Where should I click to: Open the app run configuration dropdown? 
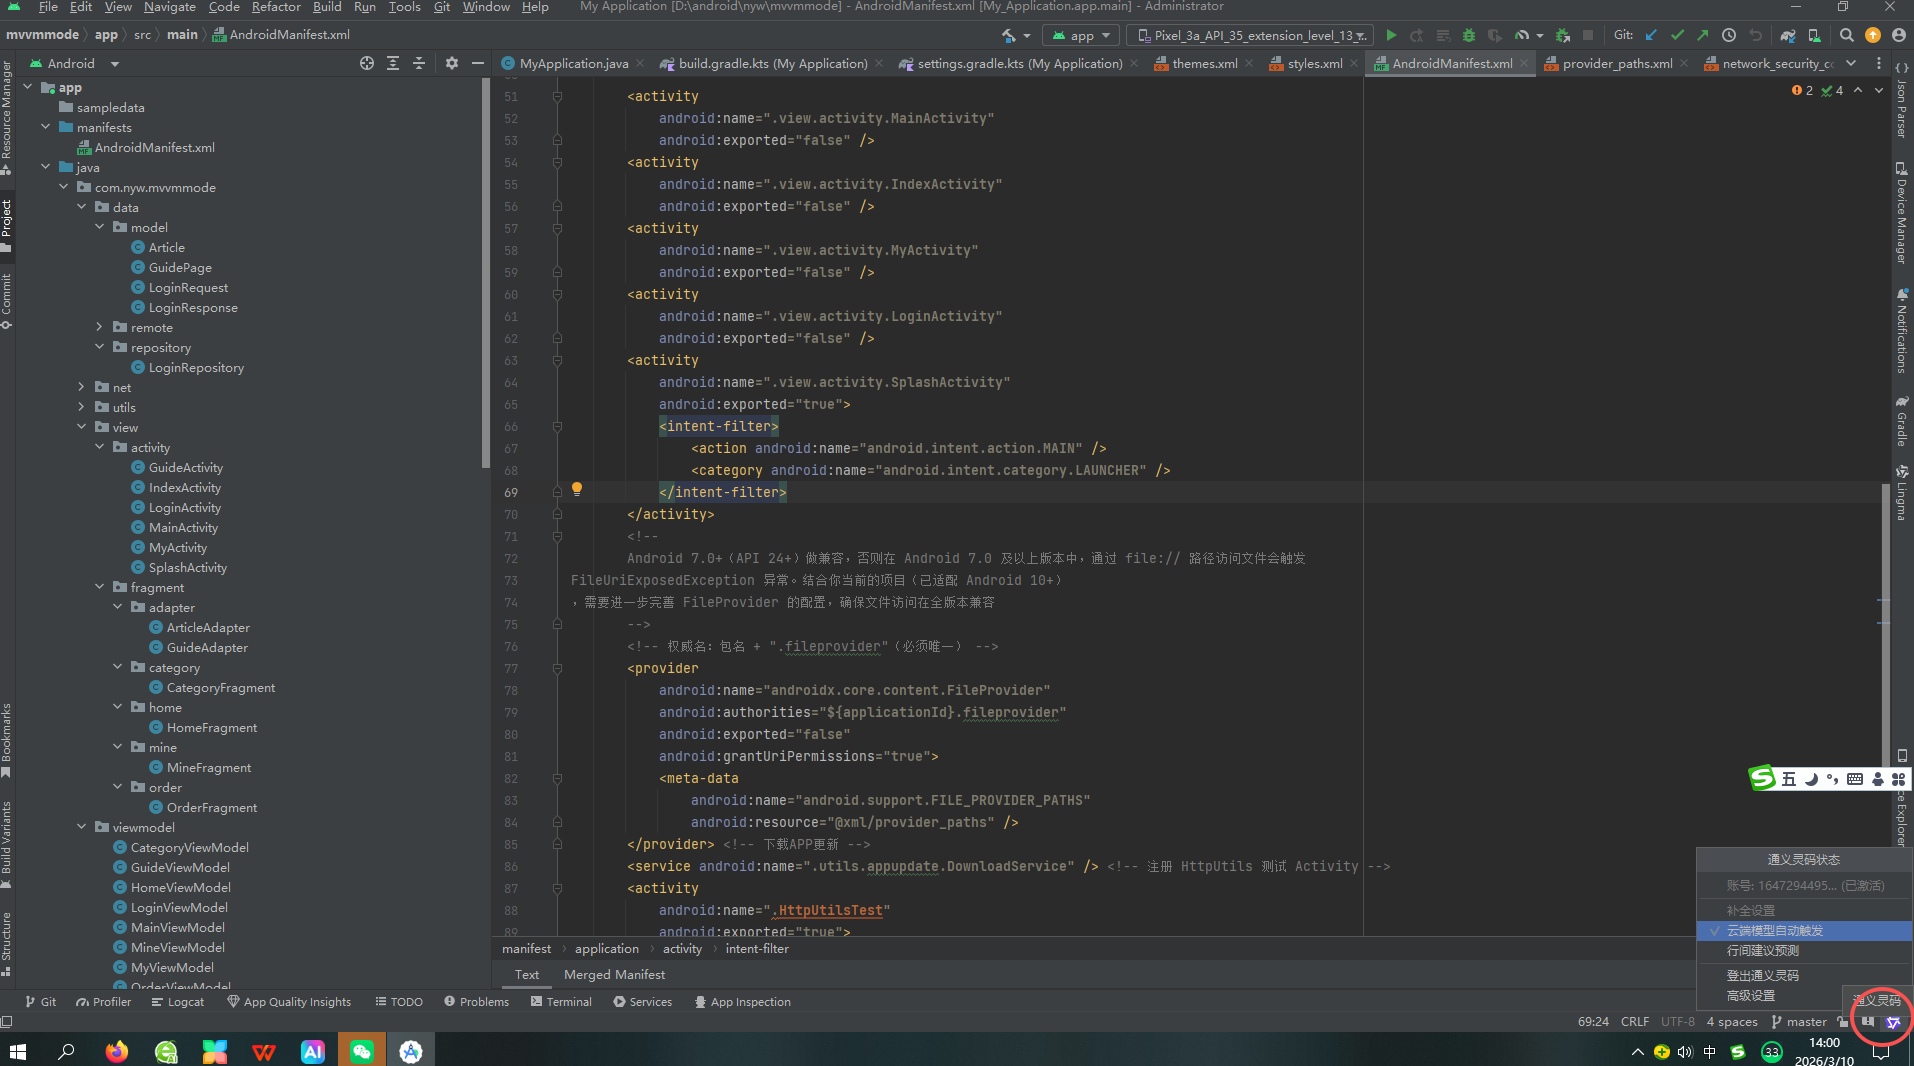[1081, 35]
